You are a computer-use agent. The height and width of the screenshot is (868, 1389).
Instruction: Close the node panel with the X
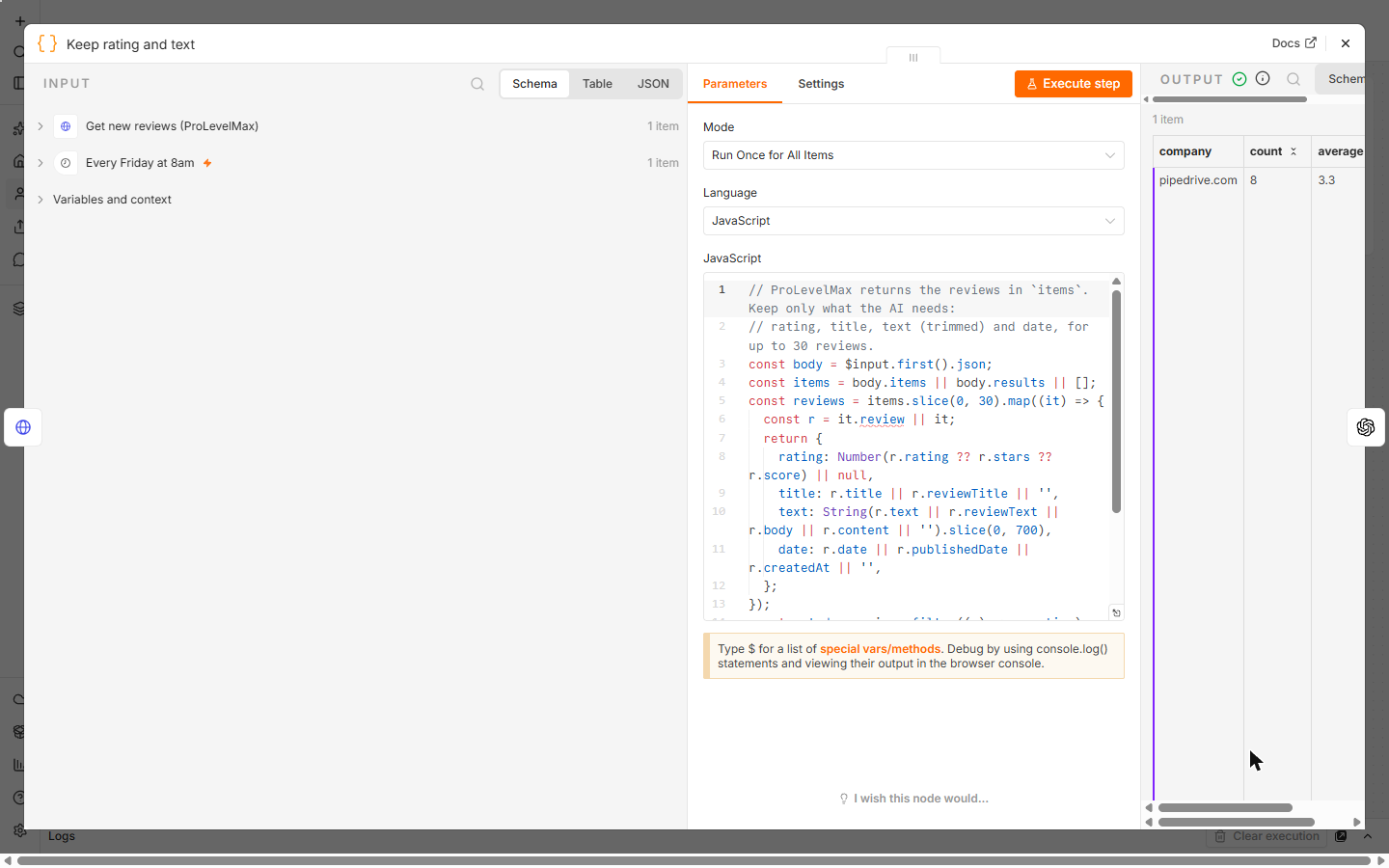[x=1345, y=44]
